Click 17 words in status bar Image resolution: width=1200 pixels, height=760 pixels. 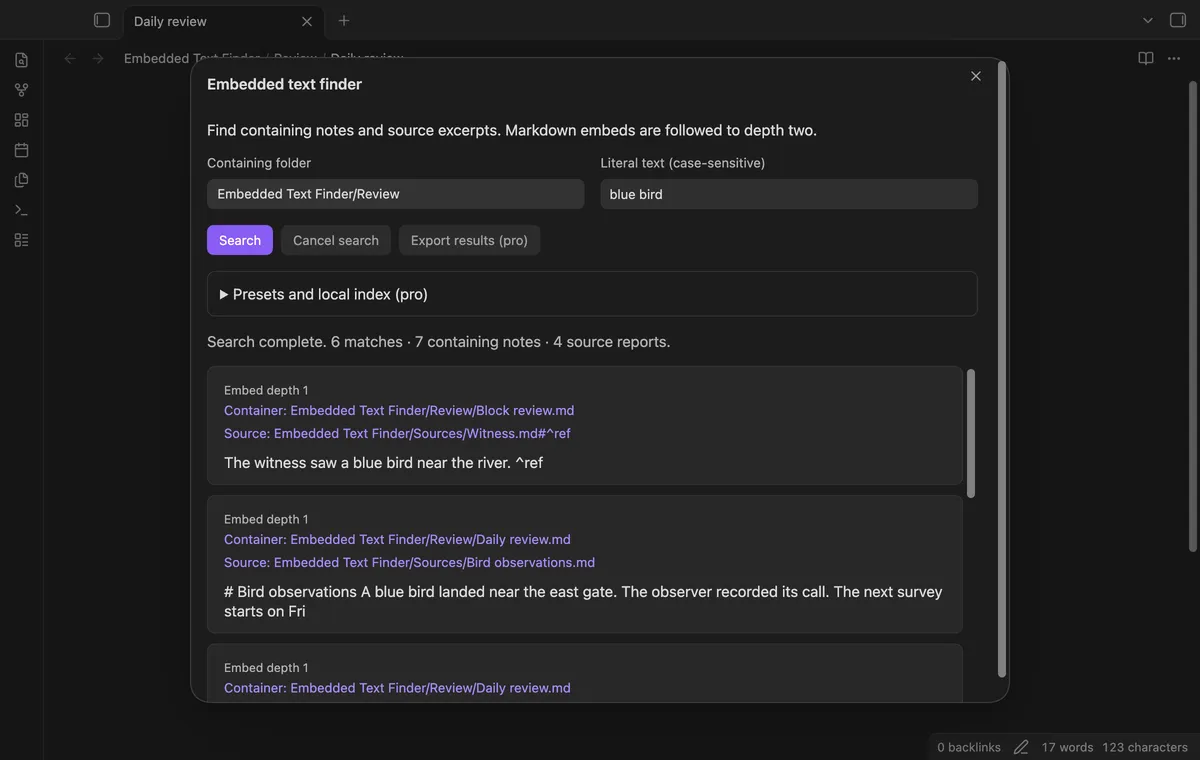coord(1067,747)
